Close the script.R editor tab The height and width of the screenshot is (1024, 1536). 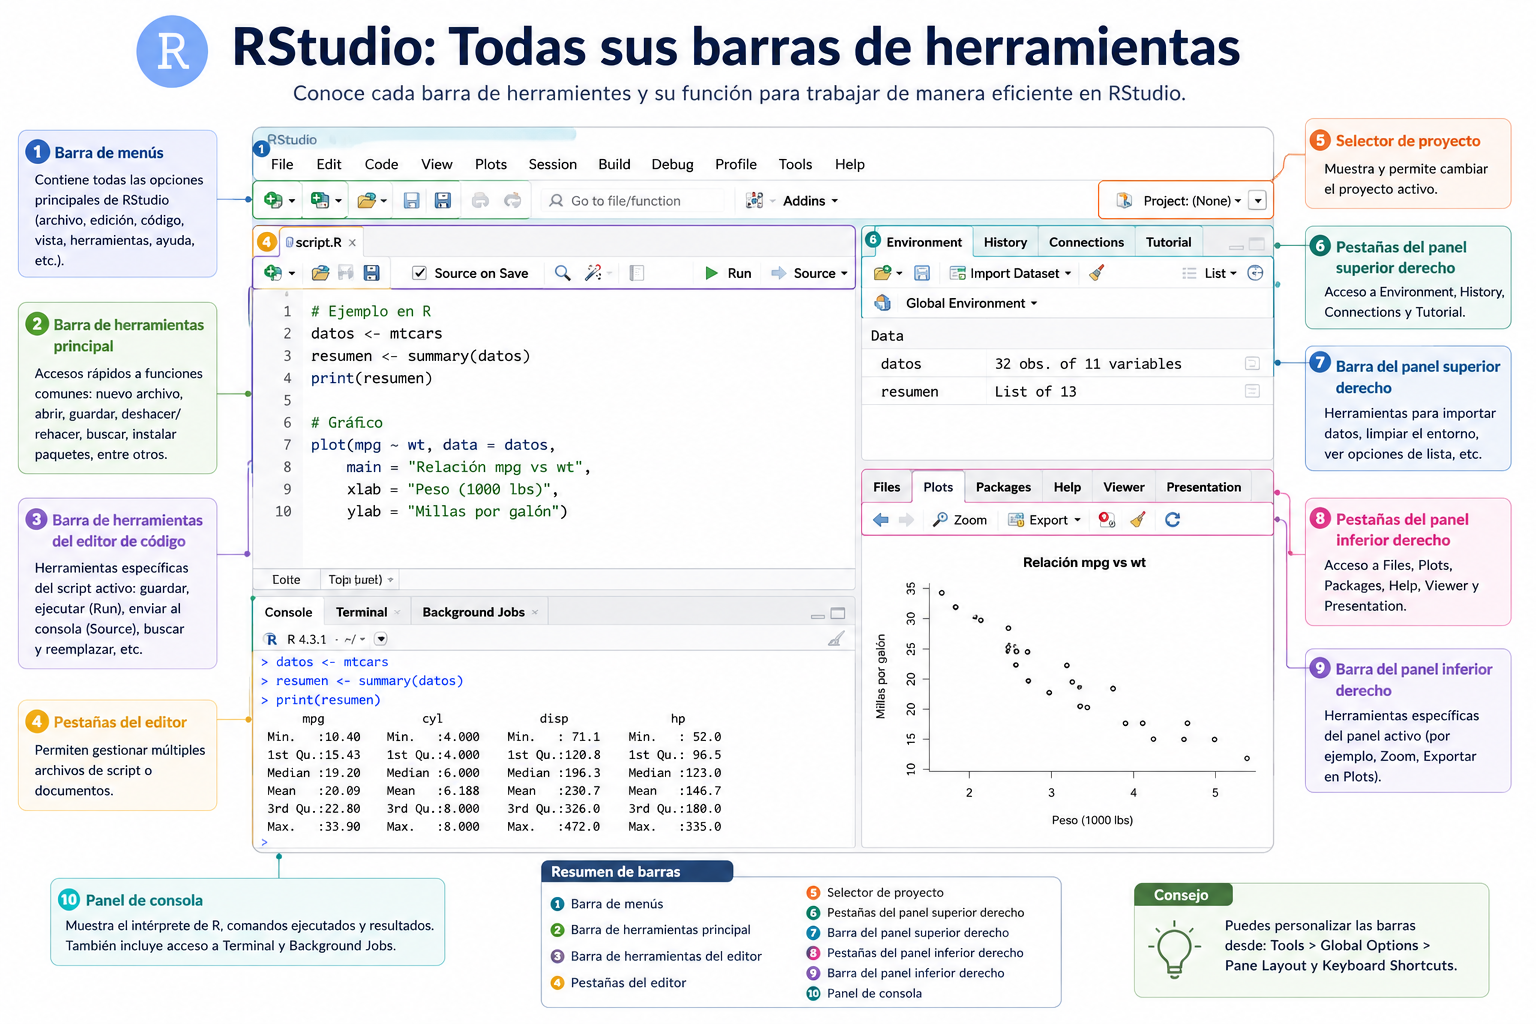(x=352, y=243)
